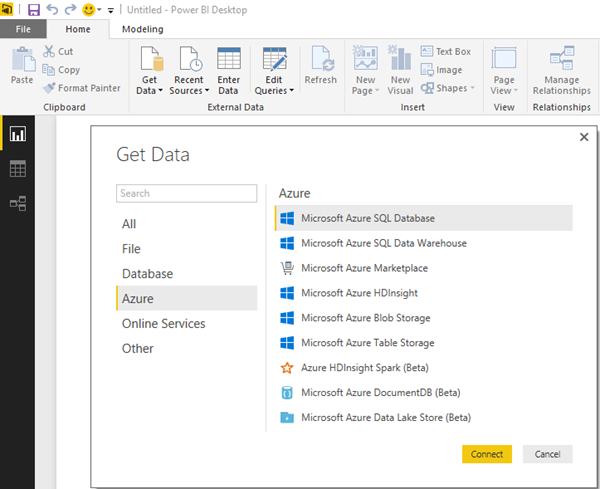This screenshot has height=489, width=600.
Task: Select the Cut scissors tool
Action: coord(58,51)
